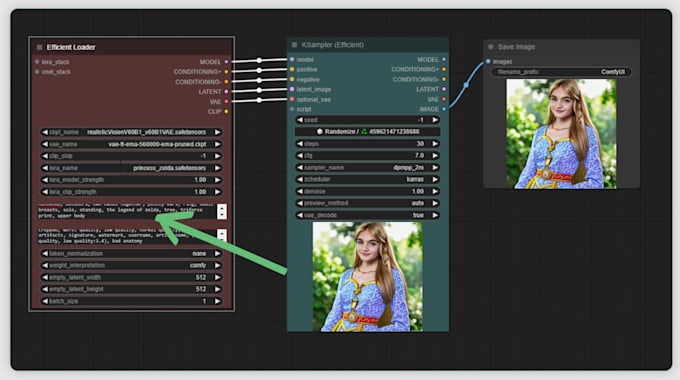Screen dimensions: 680x380
Task: Click the KSampler LATENT output port
Action: tap(444, 89)
